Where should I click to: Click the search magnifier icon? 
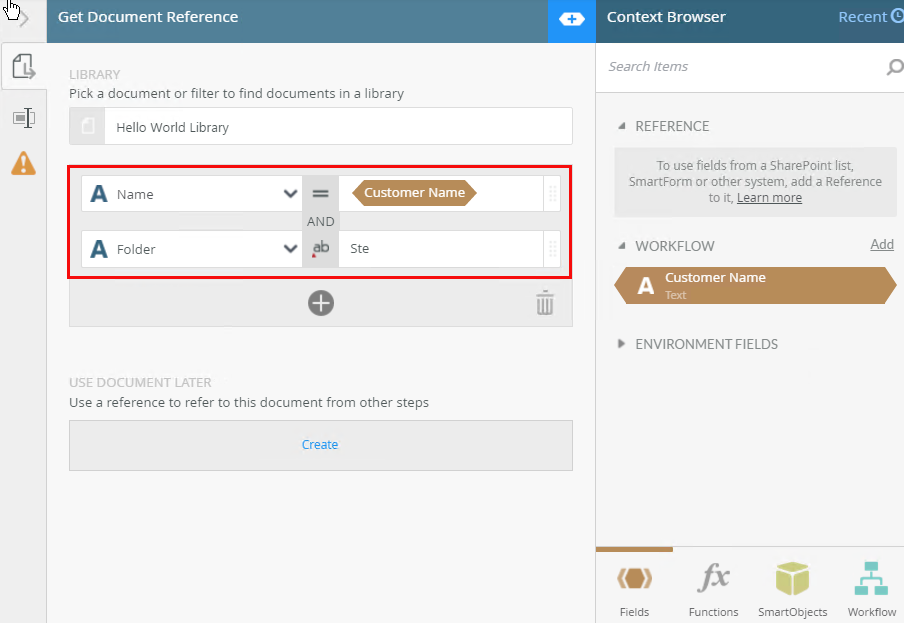(894, 67)
